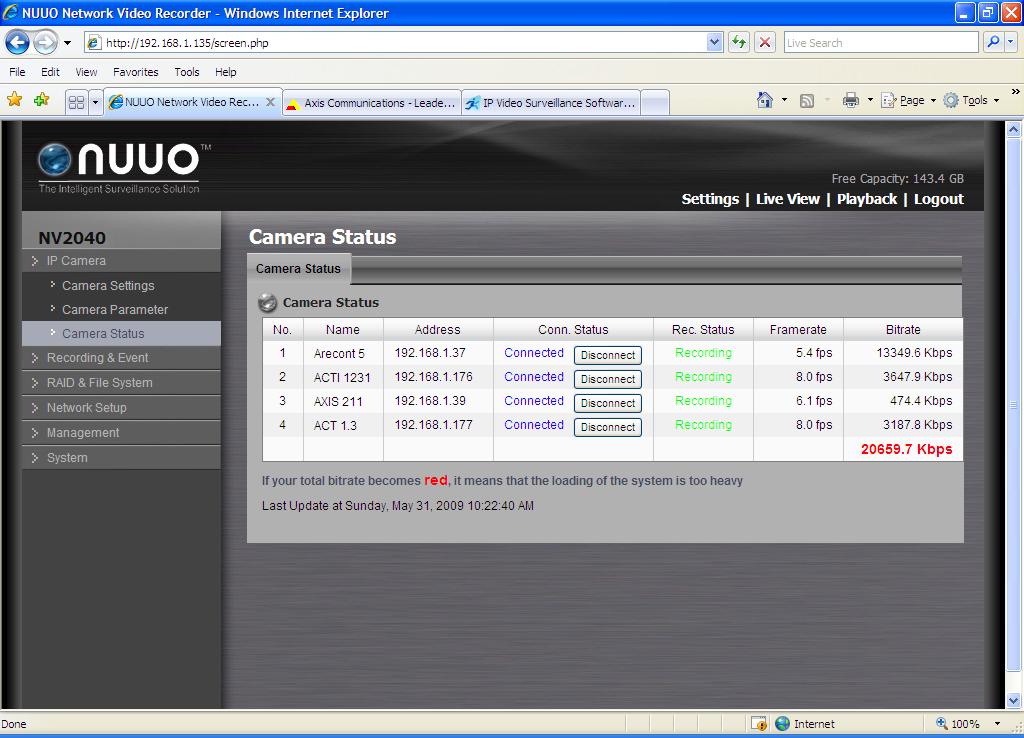The image size is (1024, 738).
Task: Open the Page toolbar menu
Action: 908,100
